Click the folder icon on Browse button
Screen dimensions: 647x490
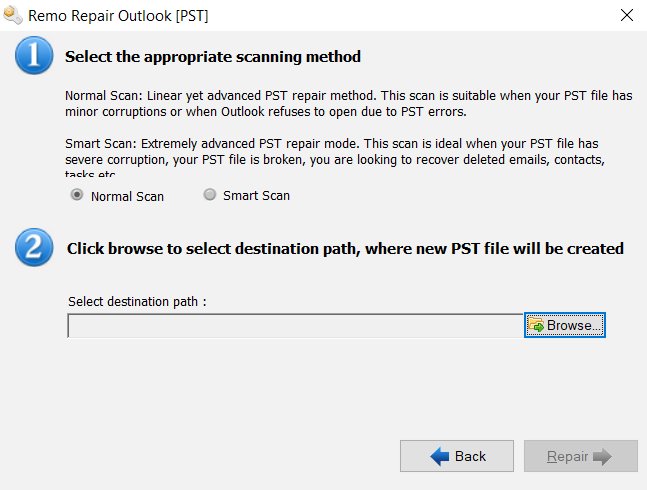pyautogui.click(x=536, y=326)
